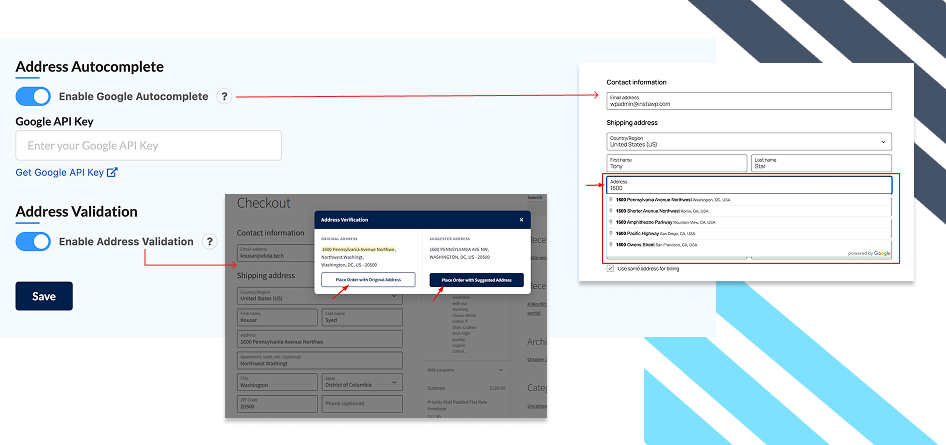Toggle the Enable Google Autocomplete switch
This screenshot has width=946, height=445.
click(x=33, y=96)
